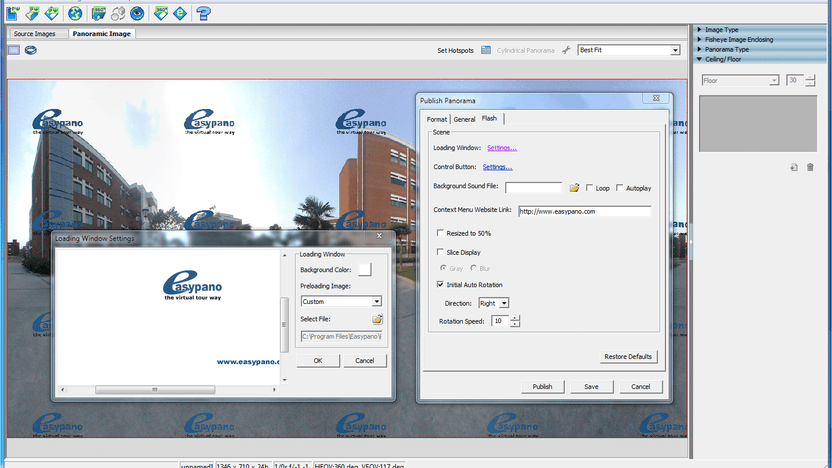
Task: Adjust the ceiling/floor value spinner arrows
Action: 810,81
